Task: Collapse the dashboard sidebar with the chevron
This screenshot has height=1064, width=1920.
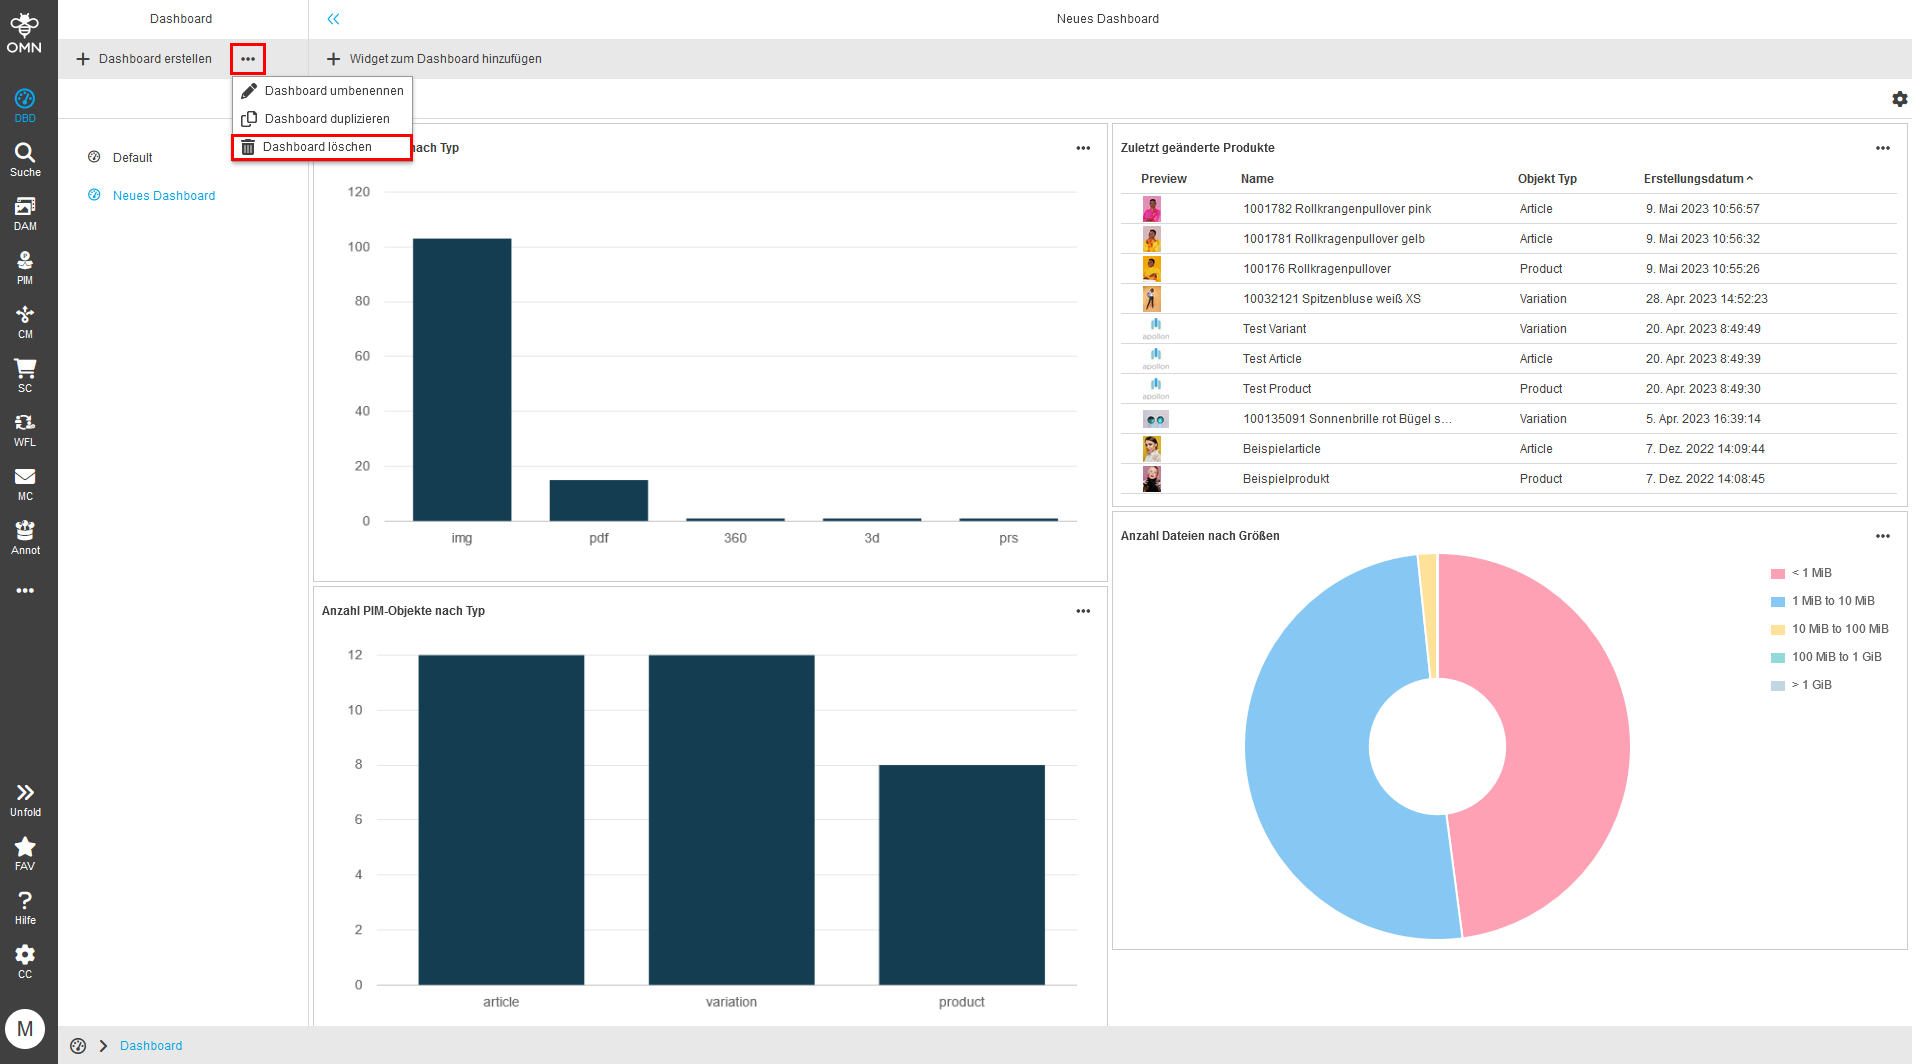Action: click(x=333, y=18)
